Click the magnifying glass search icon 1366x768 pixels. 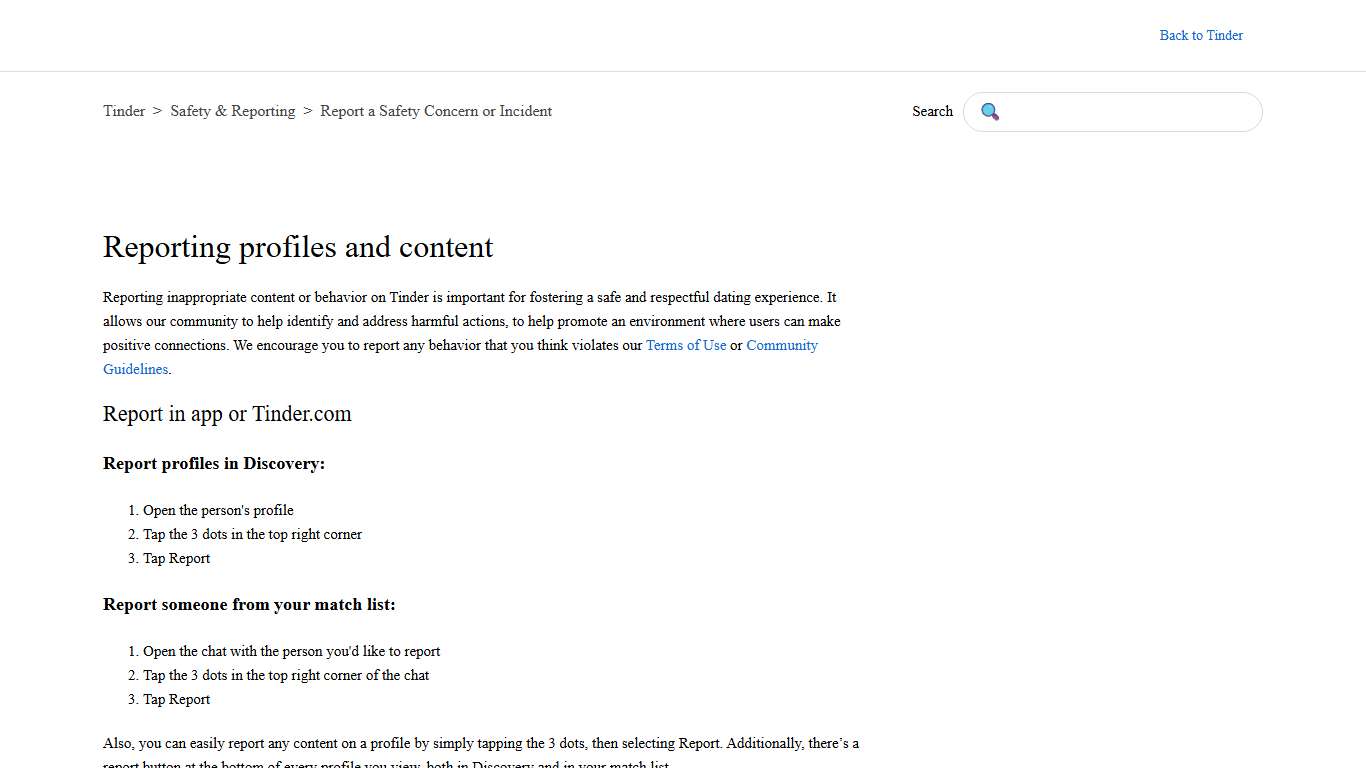(990, 112)
